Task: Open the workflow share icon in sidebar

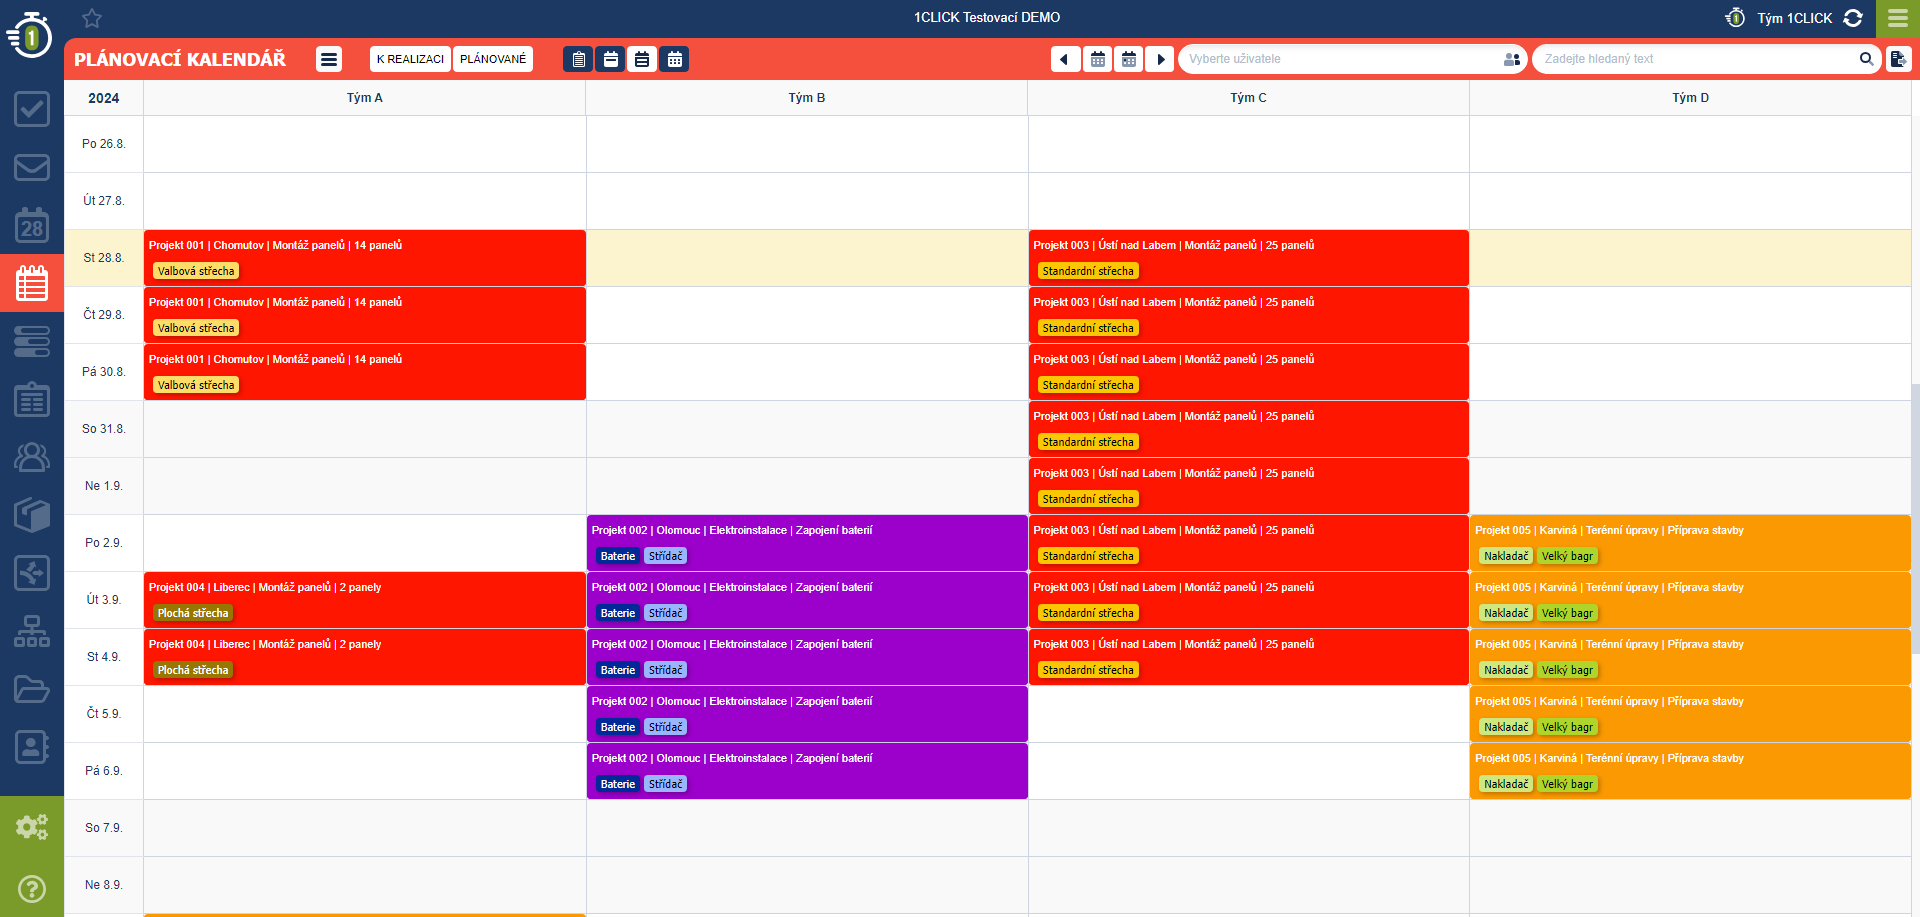Action: pyautogui.click(x=32, y=573)
